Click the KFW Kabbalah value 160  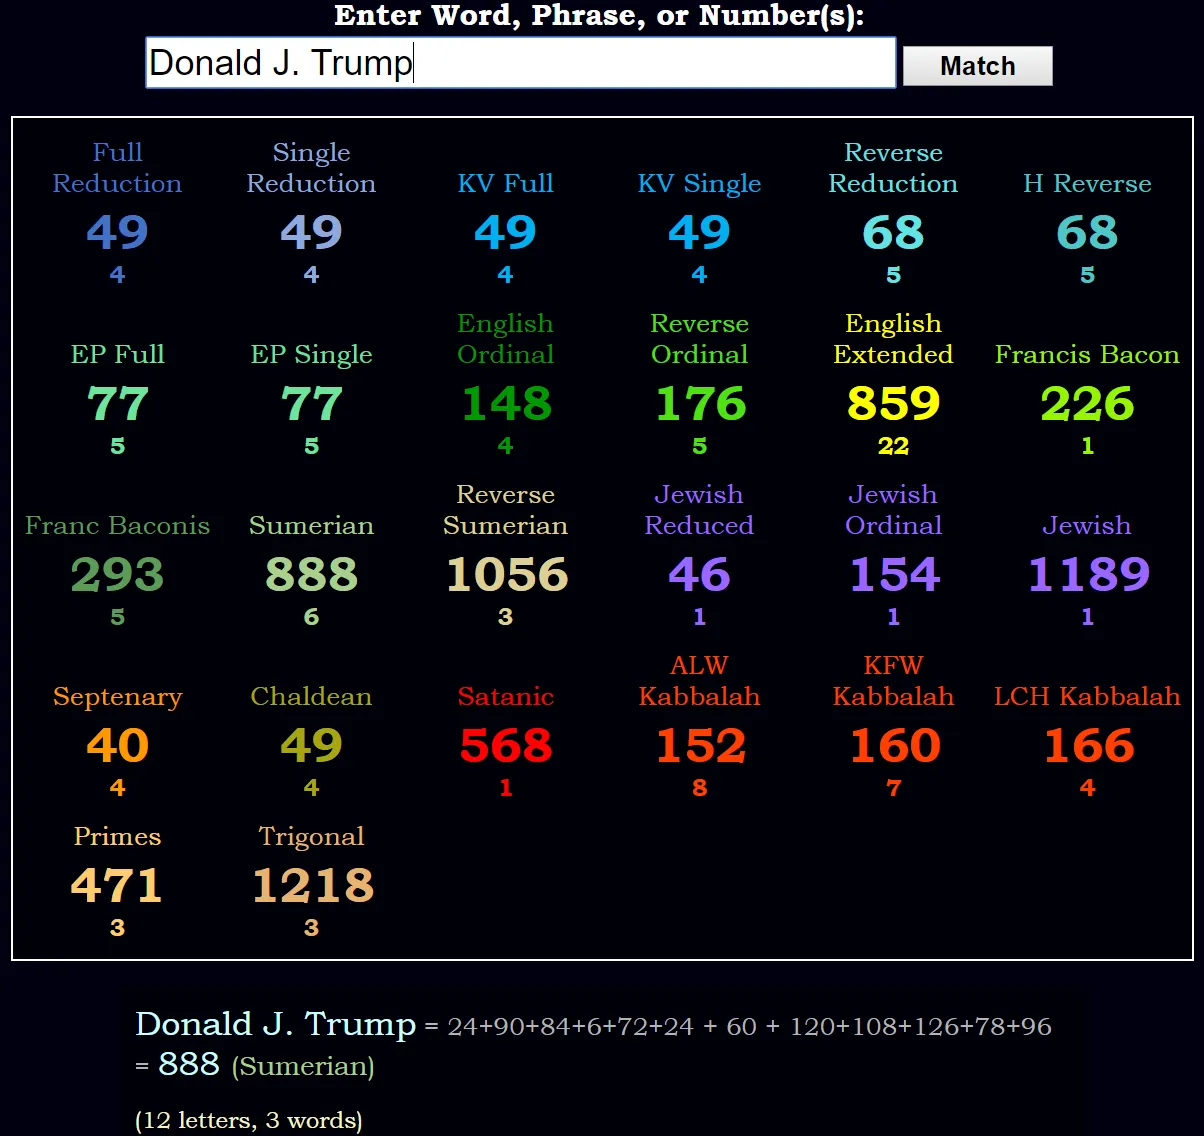coord(893,745)
